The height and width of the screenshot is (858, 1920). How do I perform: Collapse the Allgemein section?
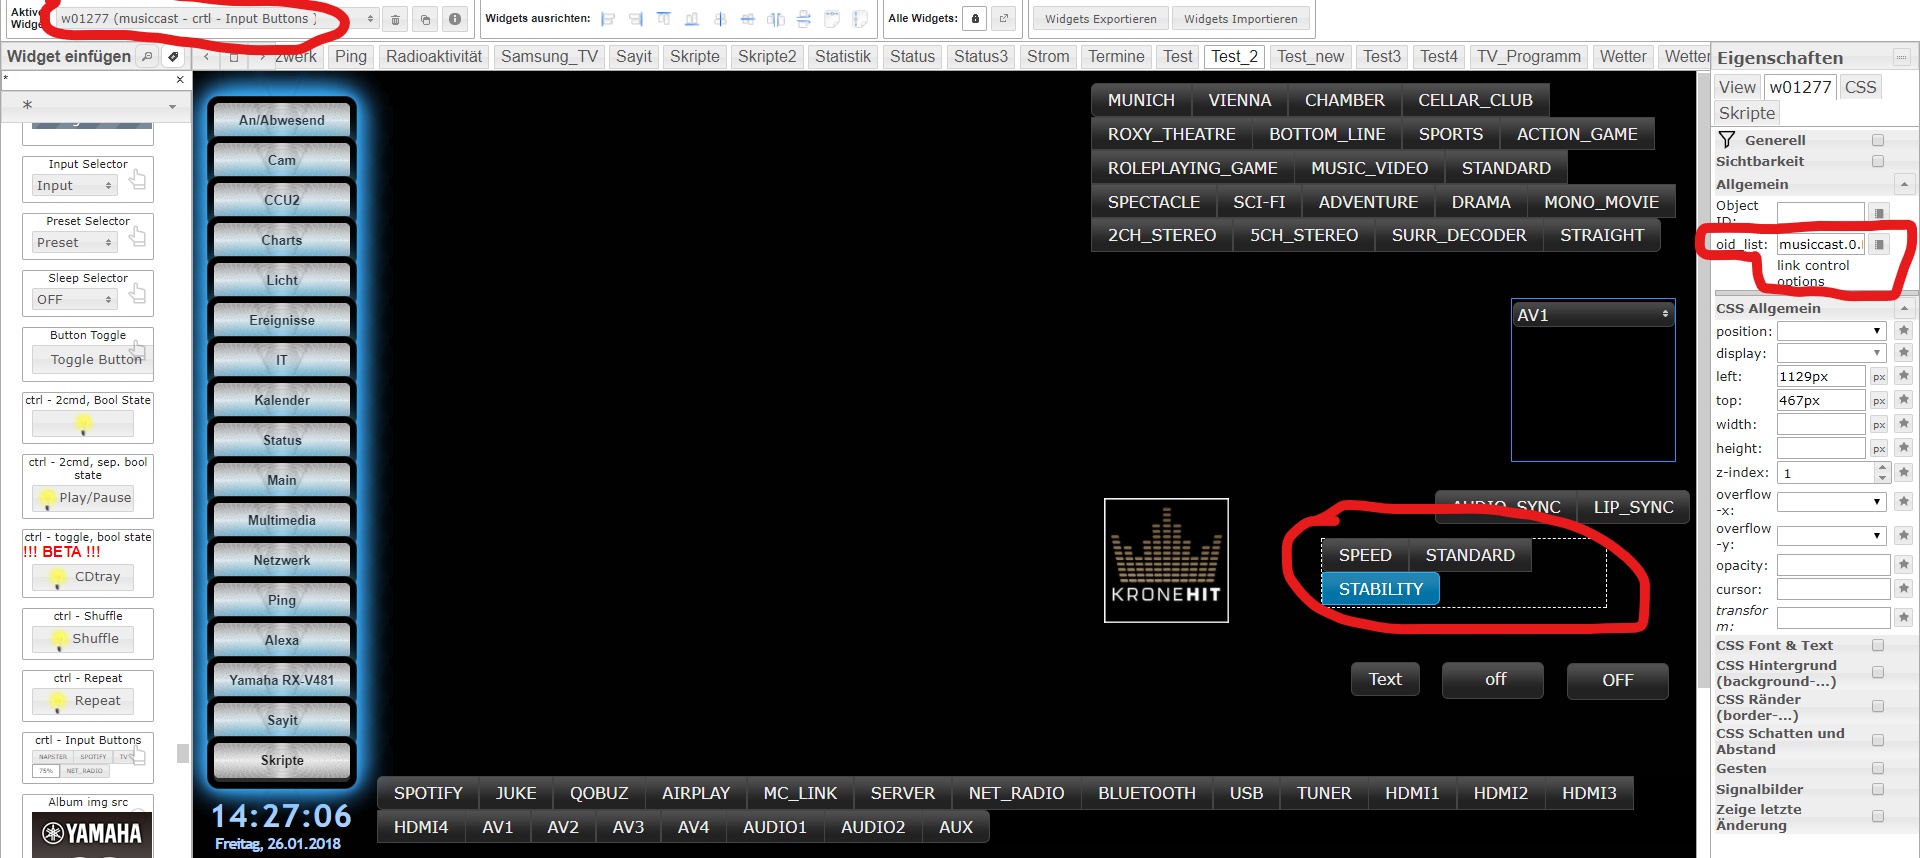(x=1904, y=185)
